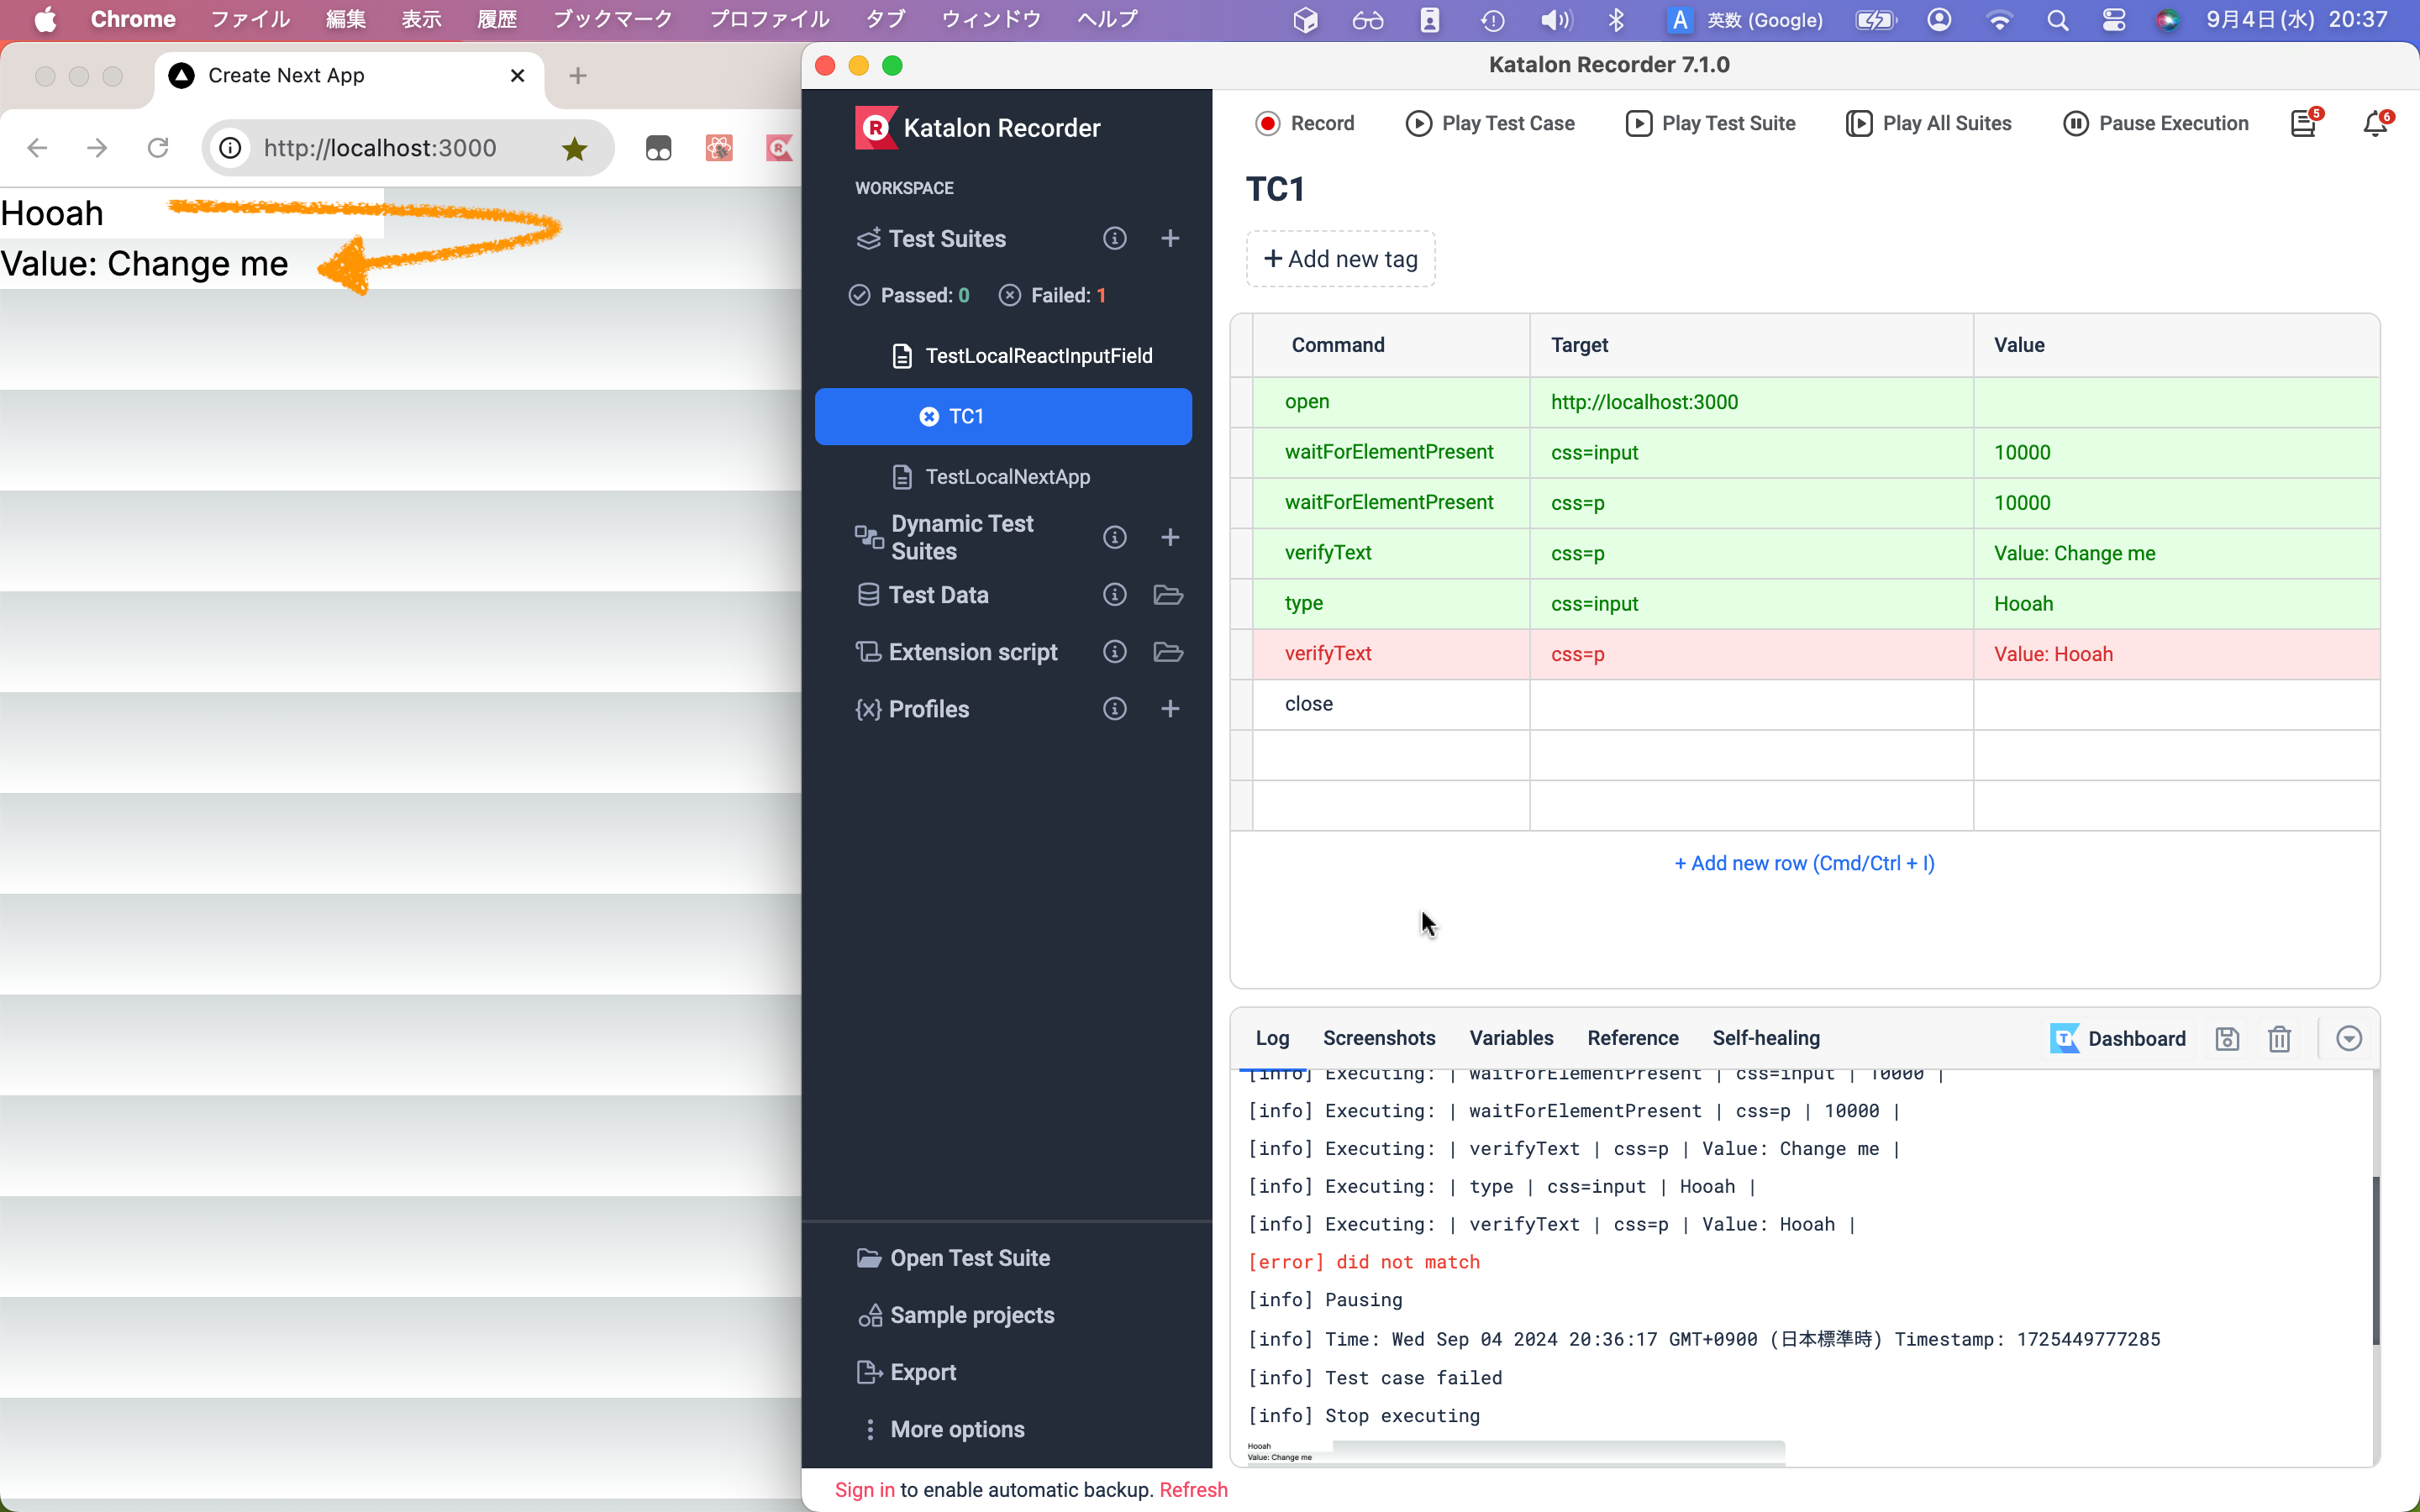Click the delete test case icon
Screen dimensions: 2420x1512
2281,1038
